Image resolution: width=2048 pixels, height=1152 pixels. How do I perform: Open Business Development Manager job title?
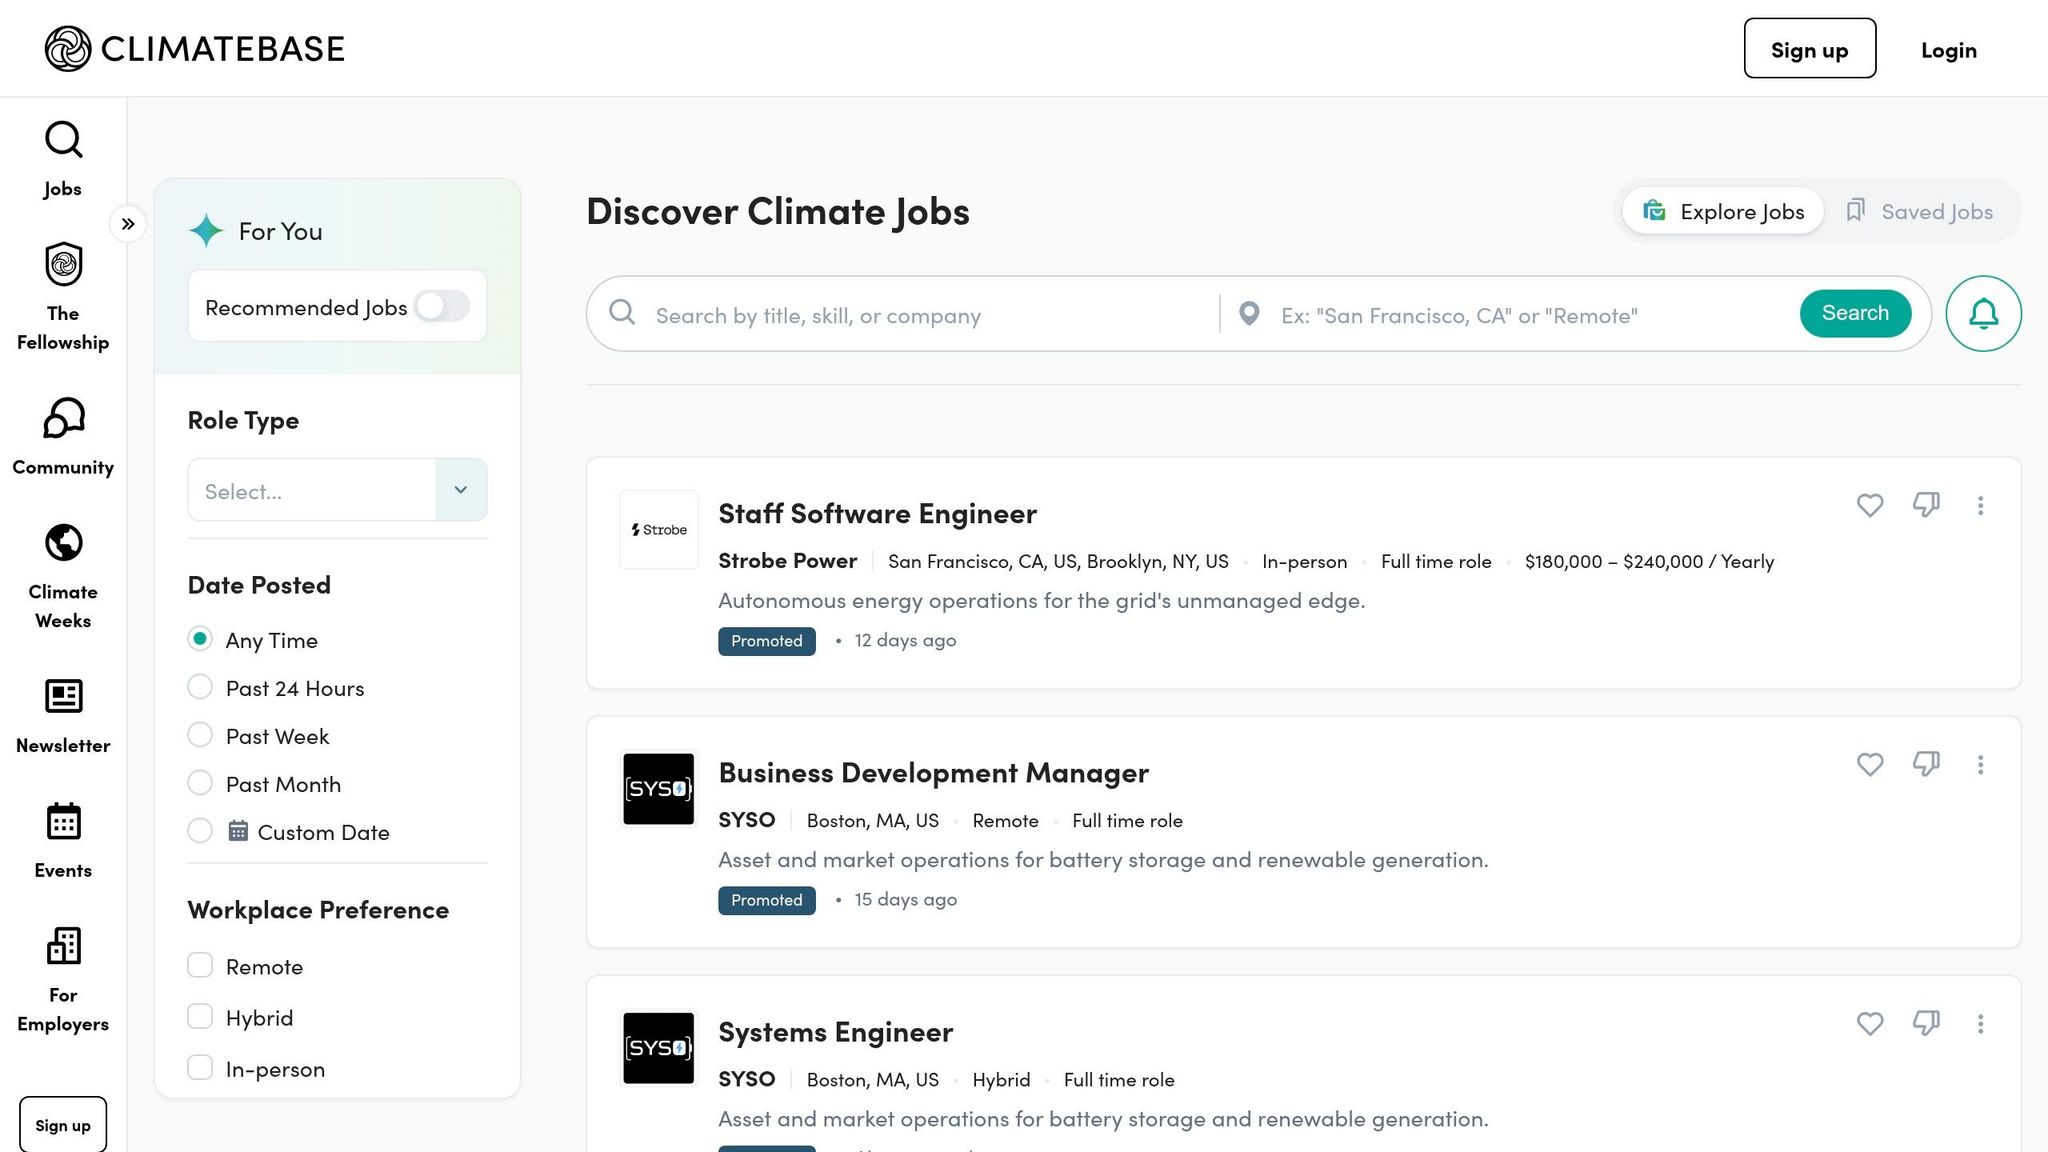coord(934,772)
